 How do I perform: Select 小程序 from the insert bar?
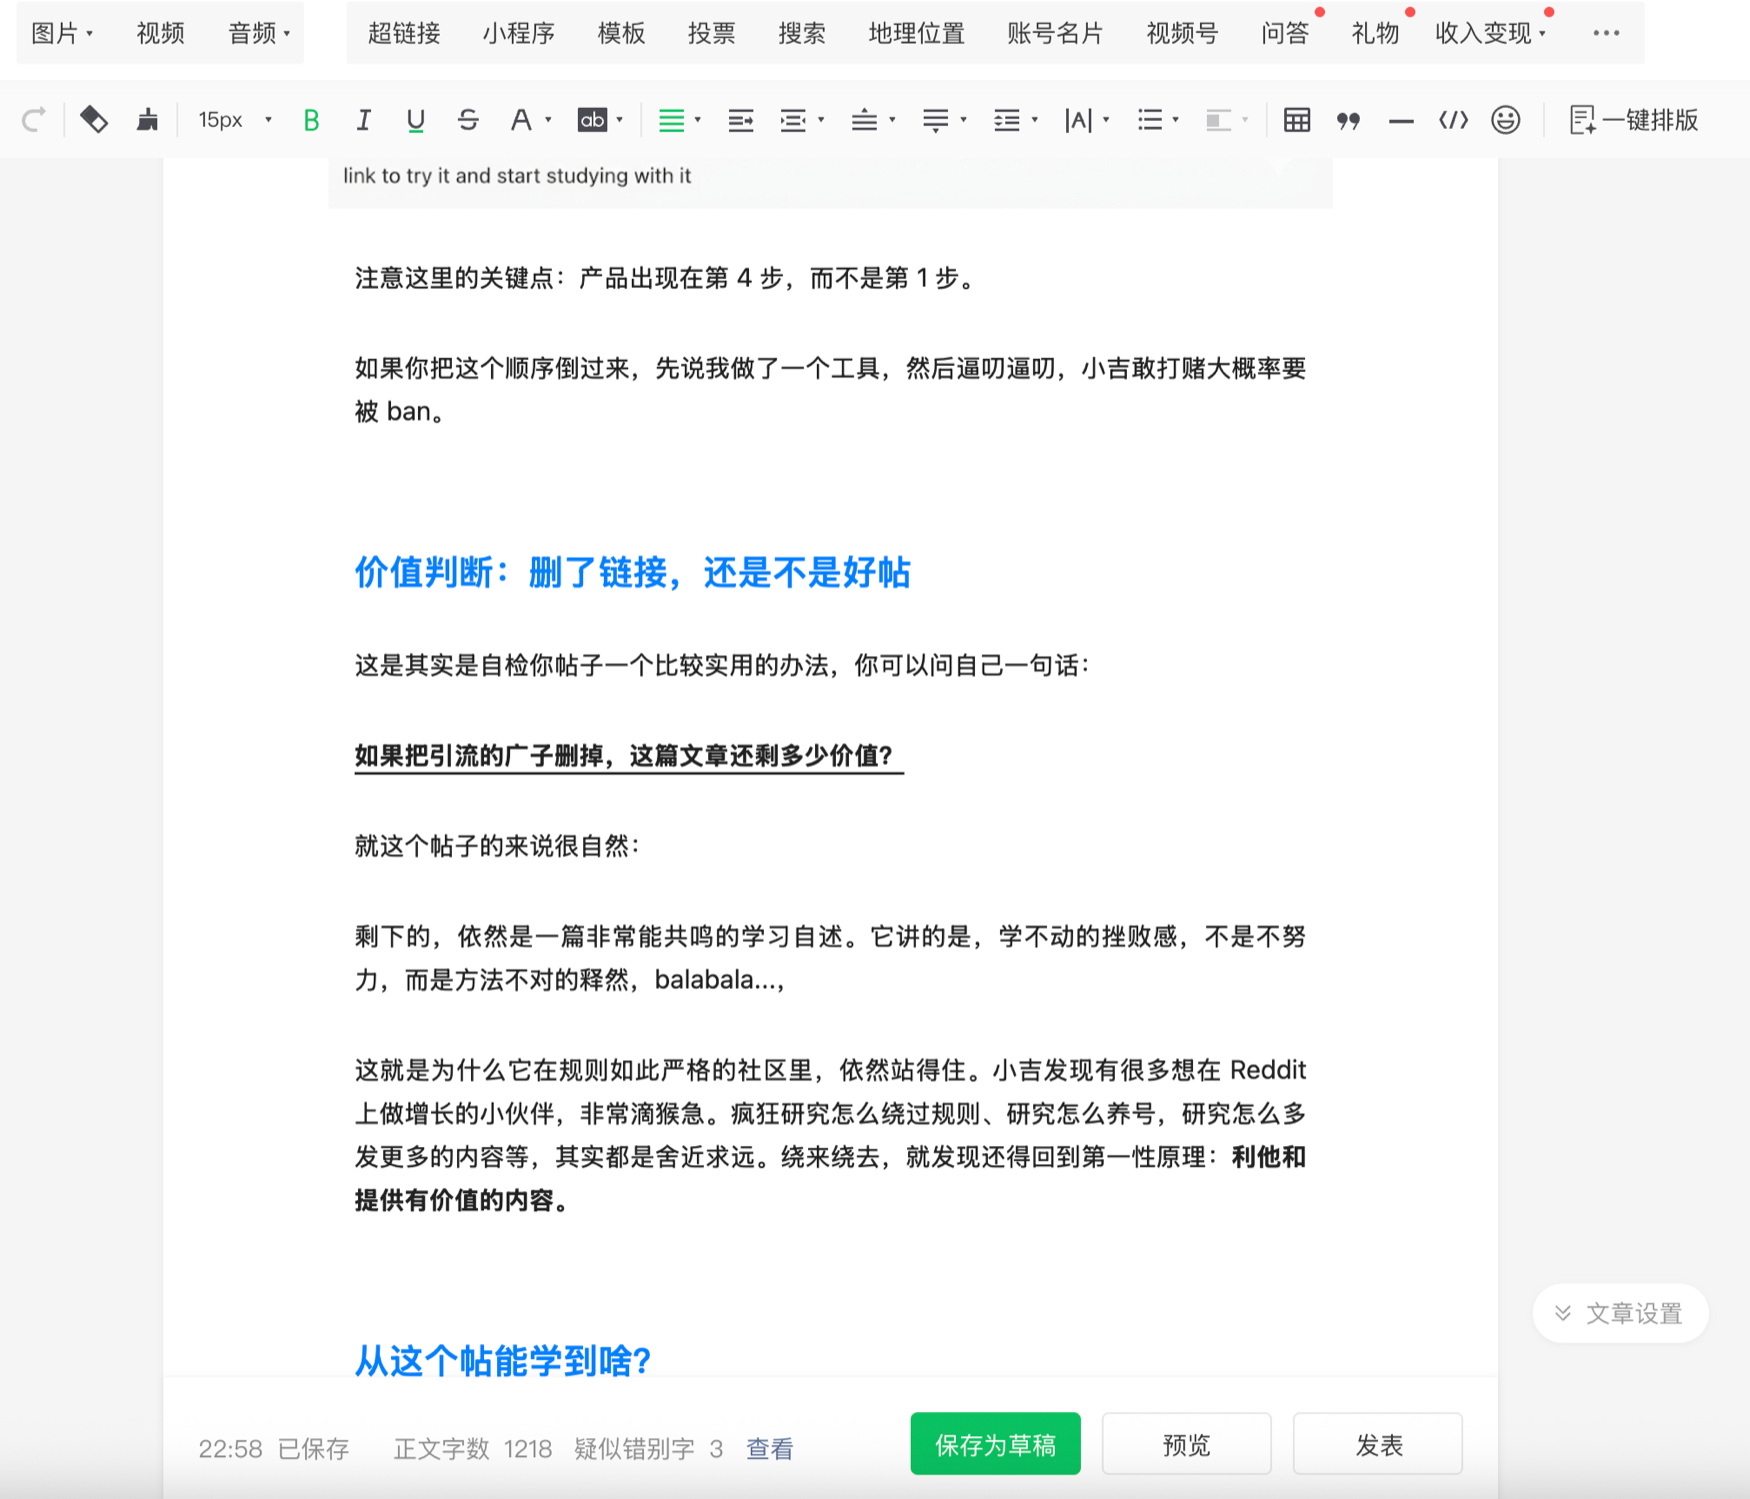tap(518, 33)
